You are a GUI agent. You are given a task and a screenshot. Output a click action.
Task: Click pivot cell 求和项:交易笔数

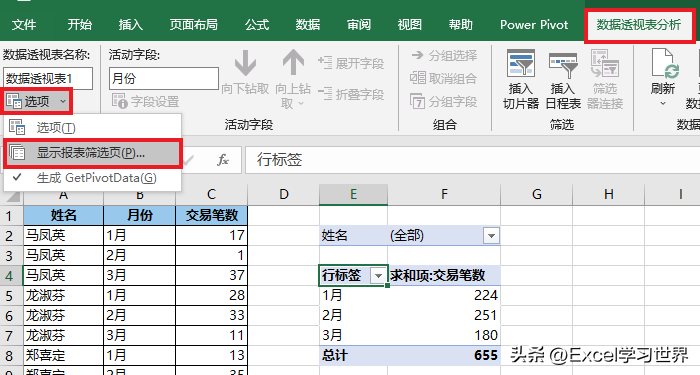[444, 275]
